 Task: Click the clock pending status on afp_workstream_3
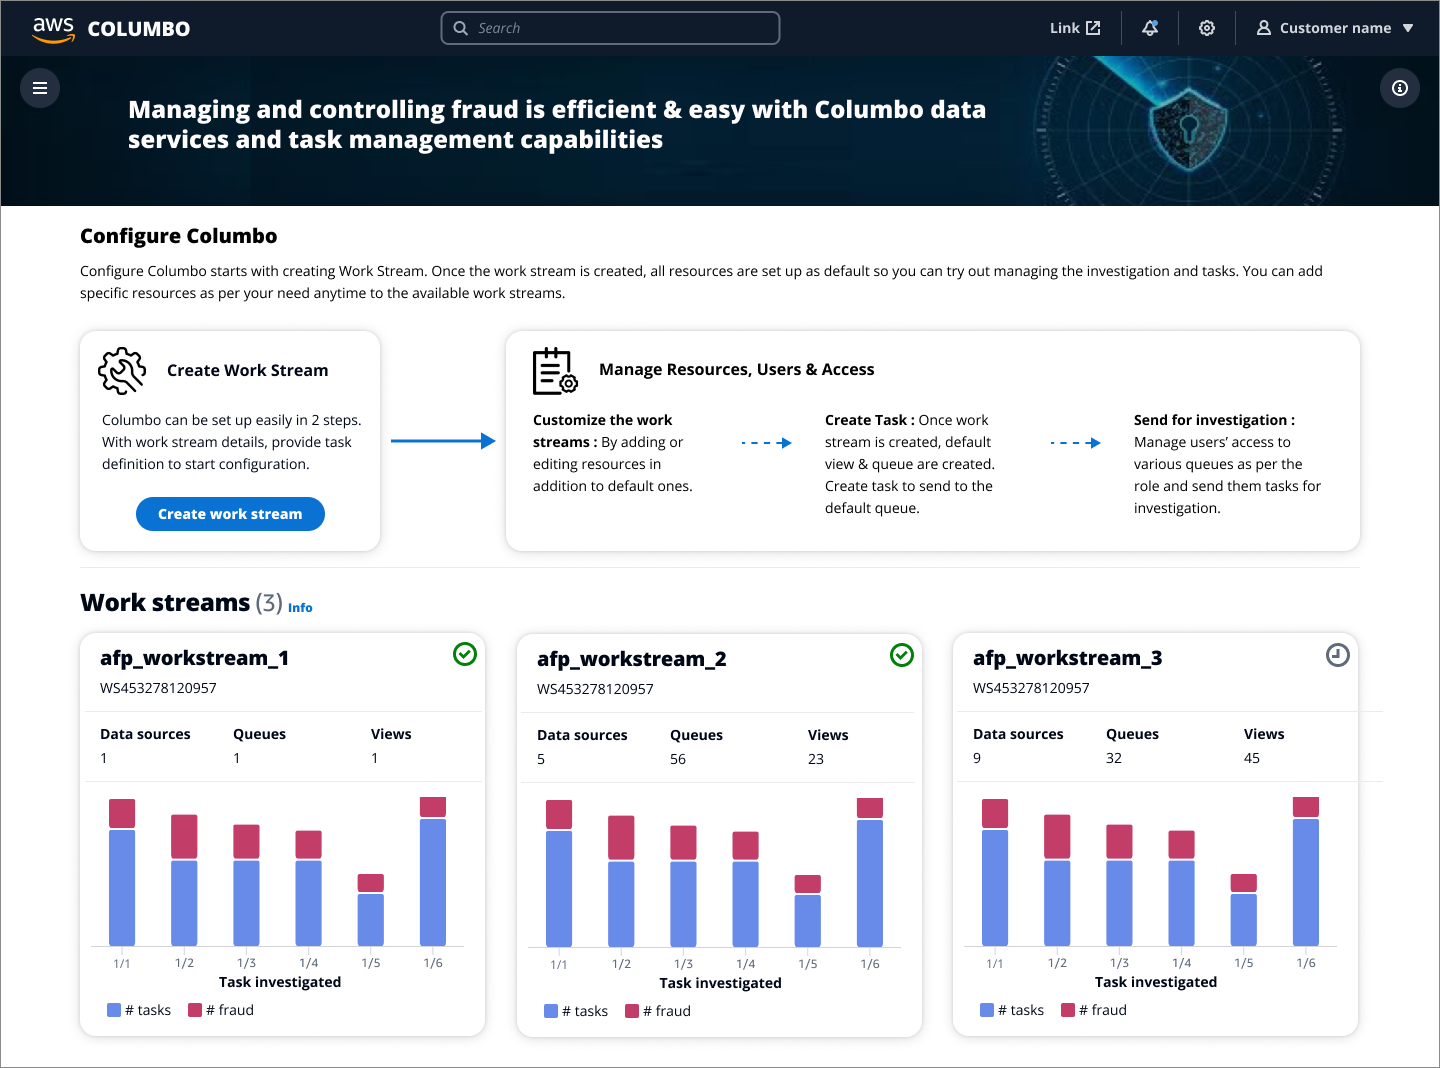pos(1338,655)
